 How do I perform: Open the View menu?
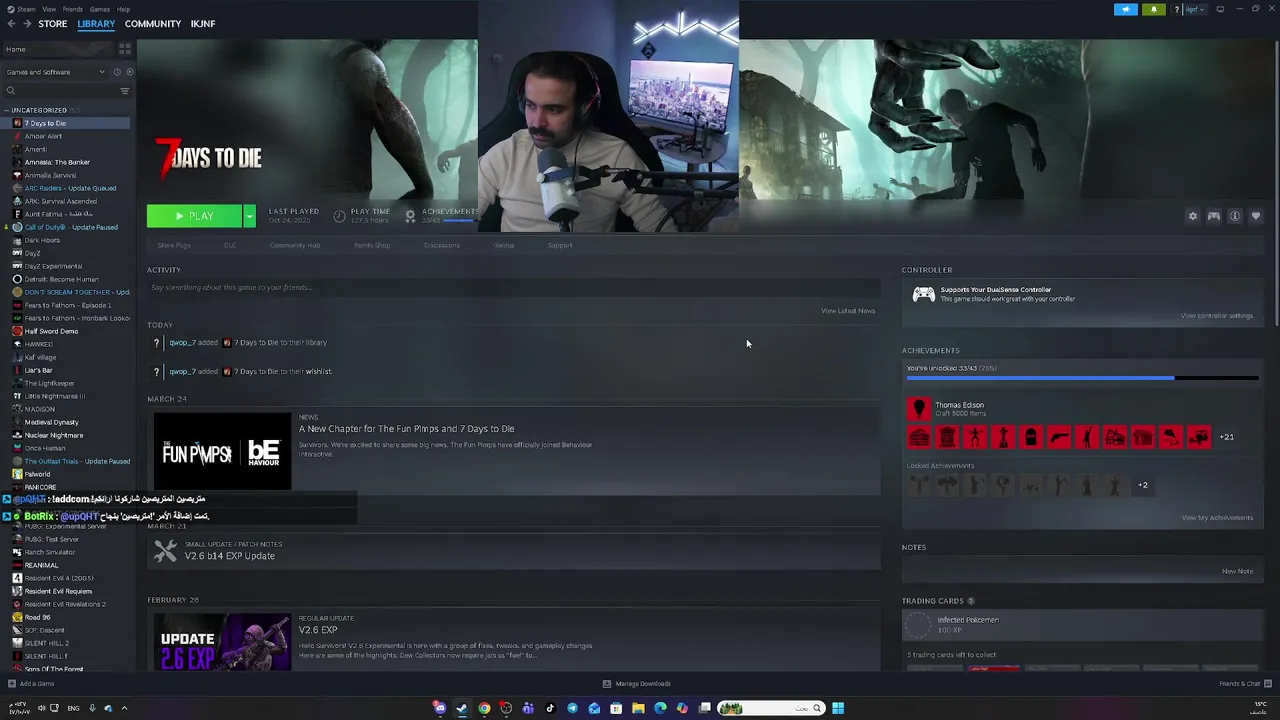coord(49,9)
